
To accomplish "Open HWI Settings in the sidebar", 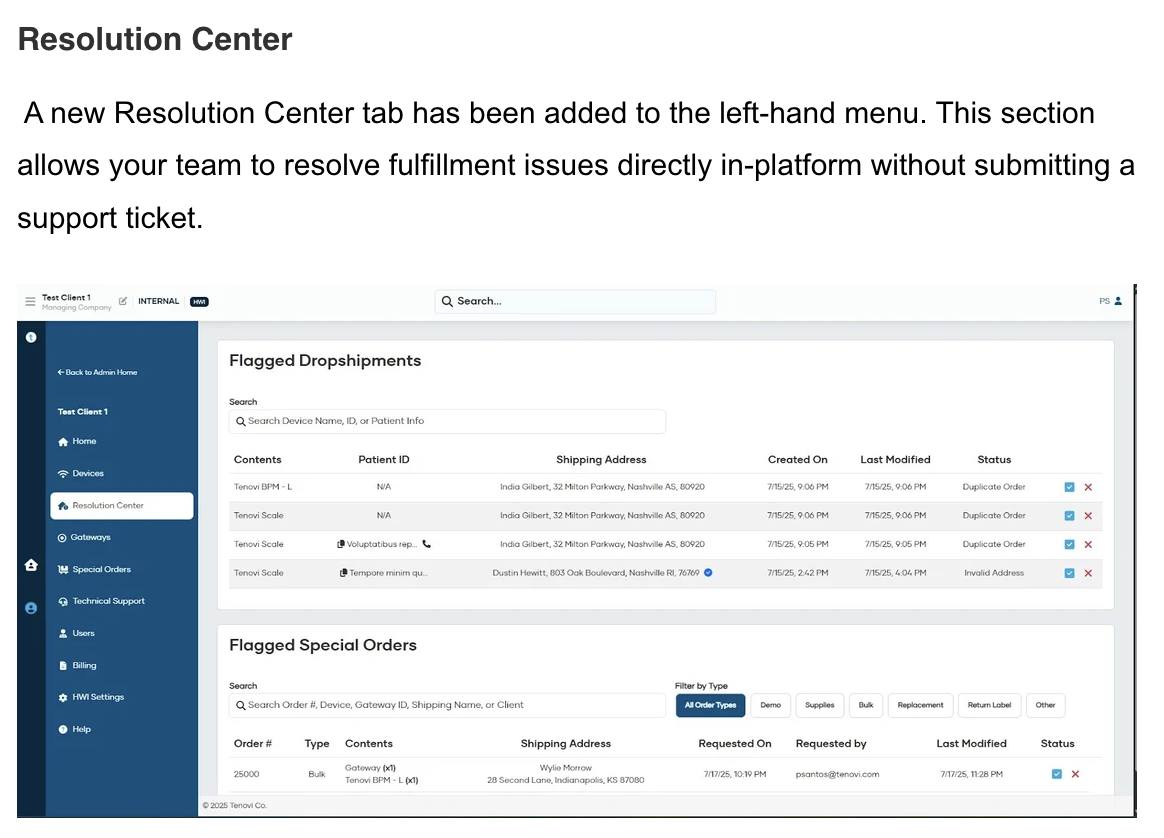I will (98, 698).
